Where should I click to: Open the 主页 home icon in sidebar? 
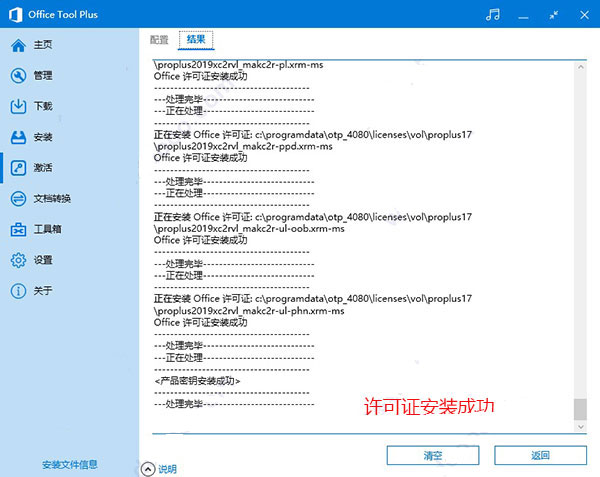point(18,45)
